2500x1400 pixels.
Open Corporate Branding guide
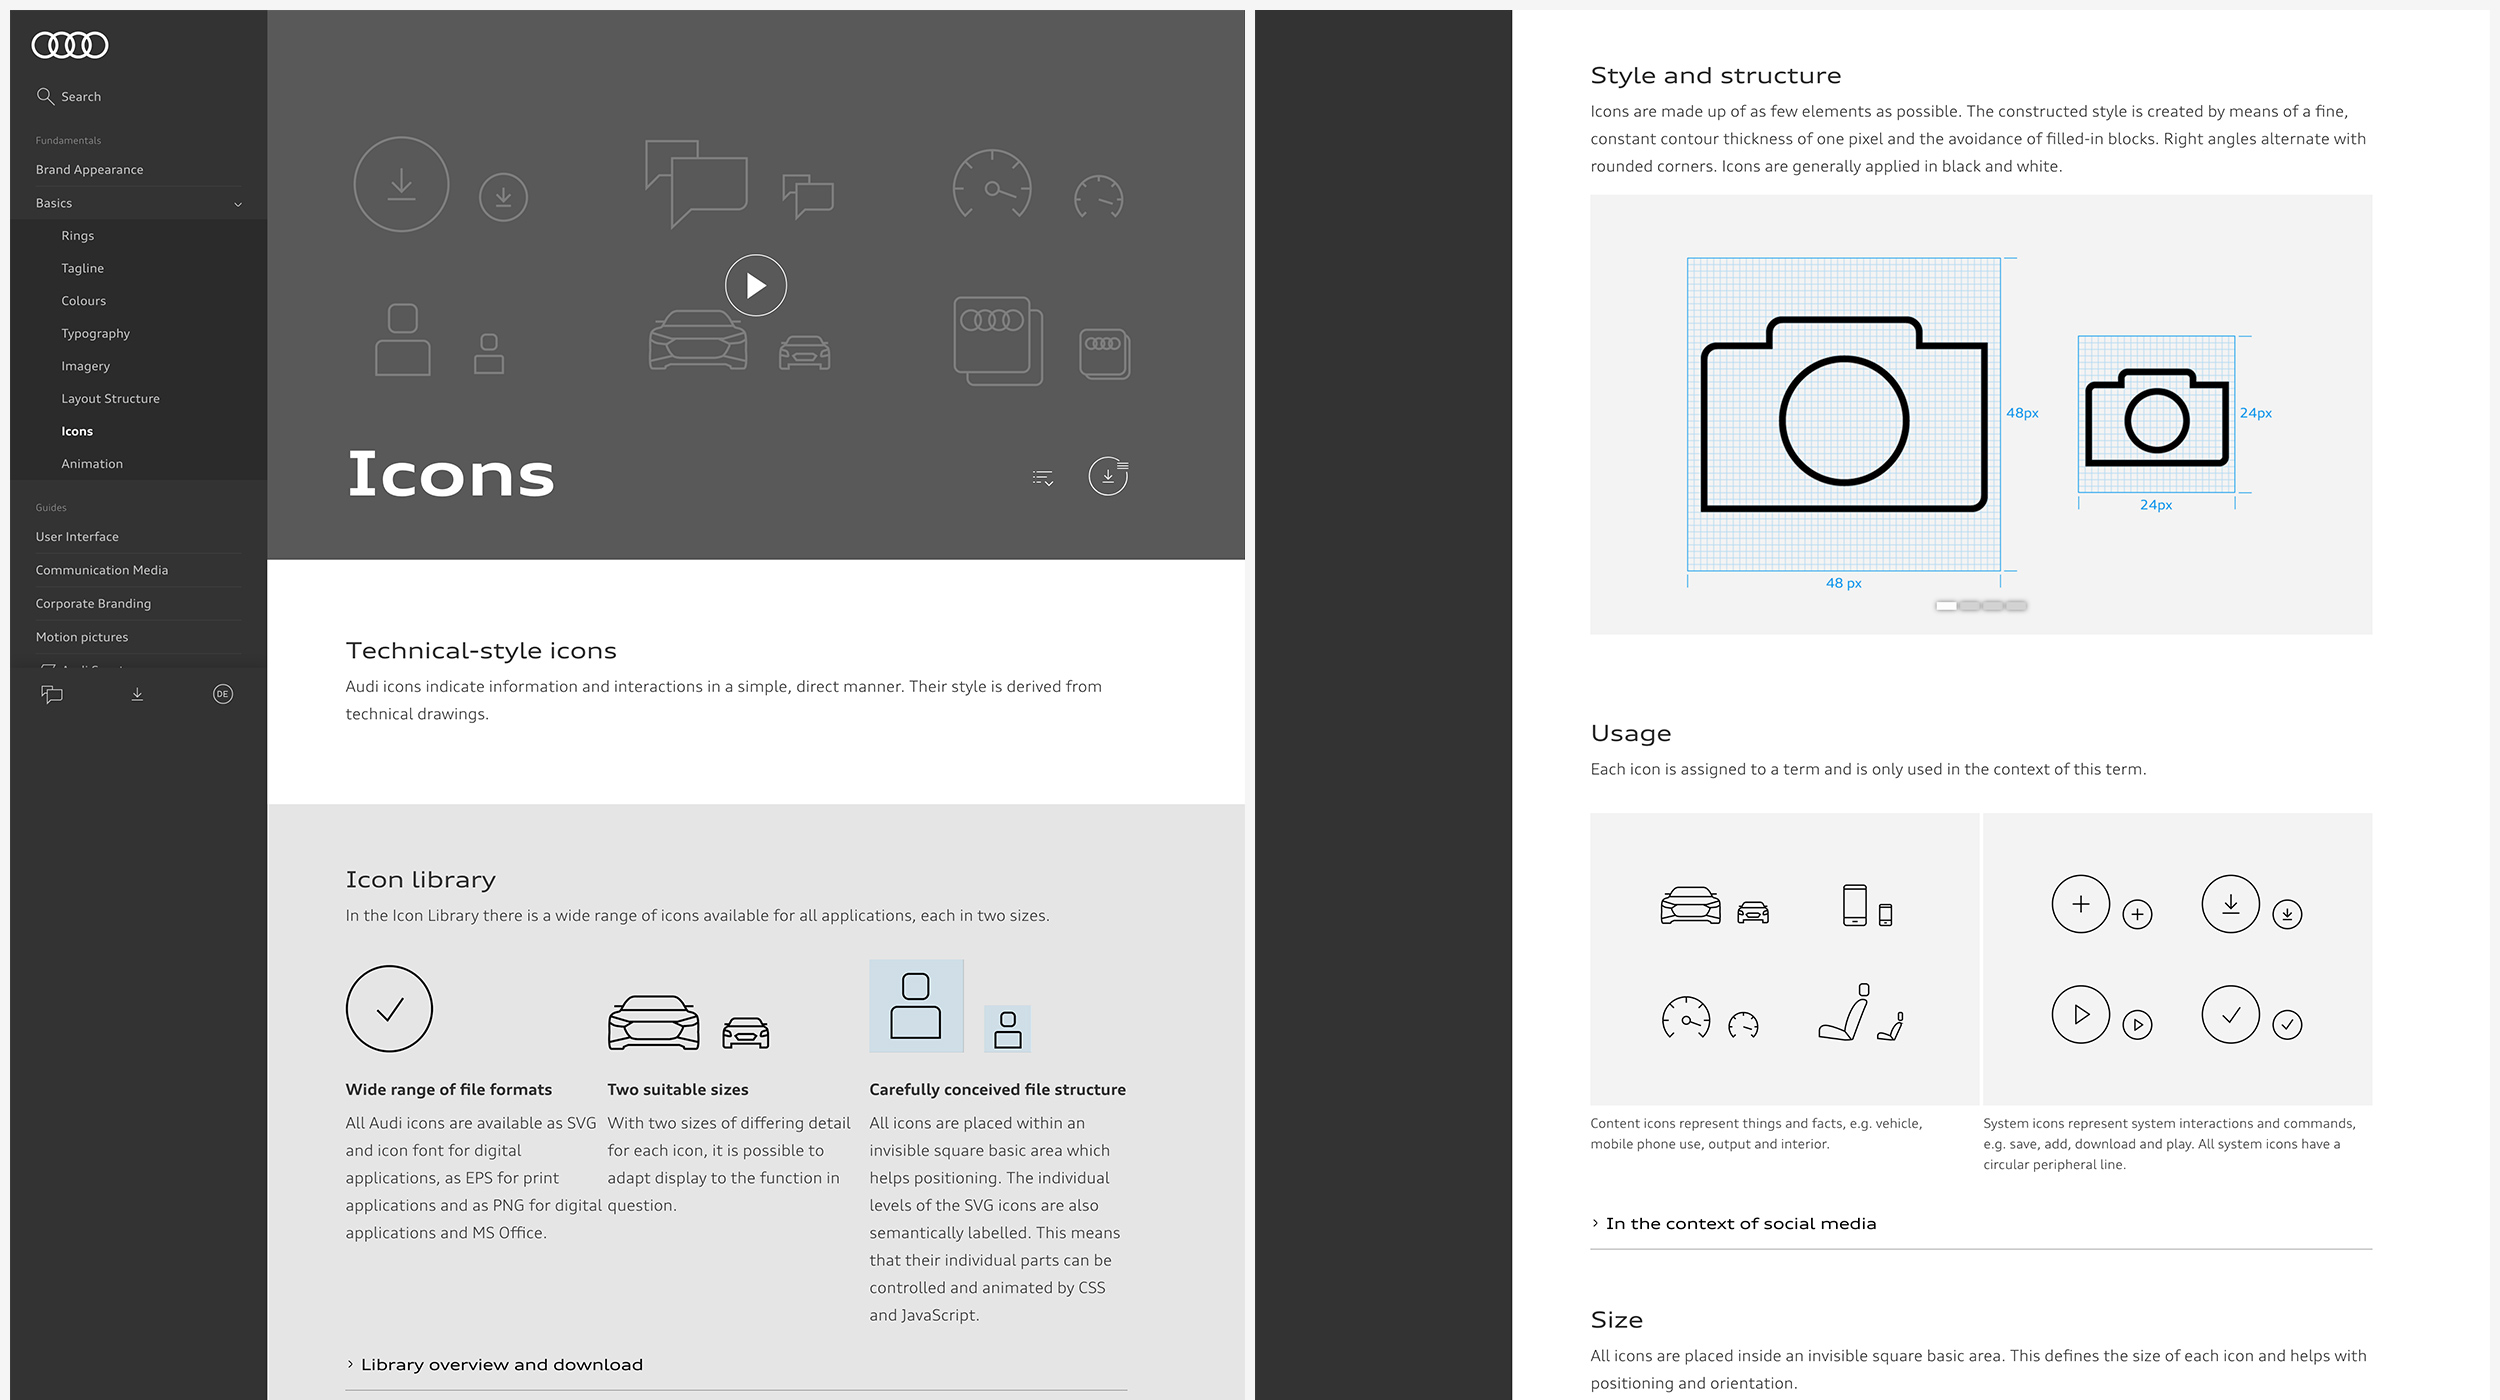(x=94, y=604)
